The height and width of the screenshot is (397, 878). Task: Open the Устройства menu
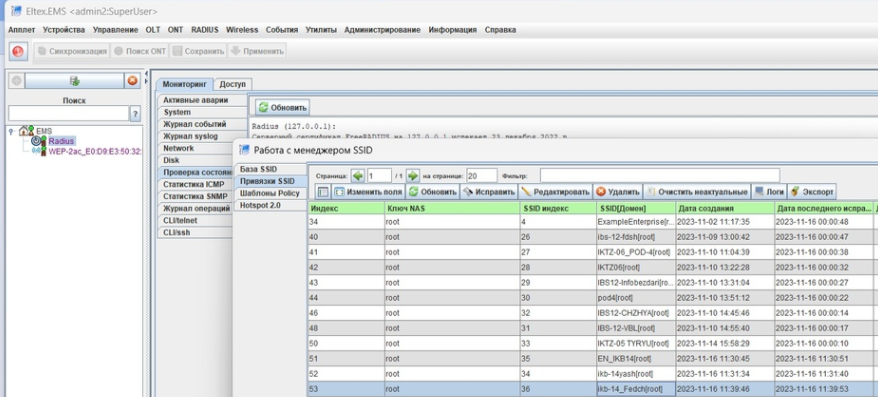point(64,30)
